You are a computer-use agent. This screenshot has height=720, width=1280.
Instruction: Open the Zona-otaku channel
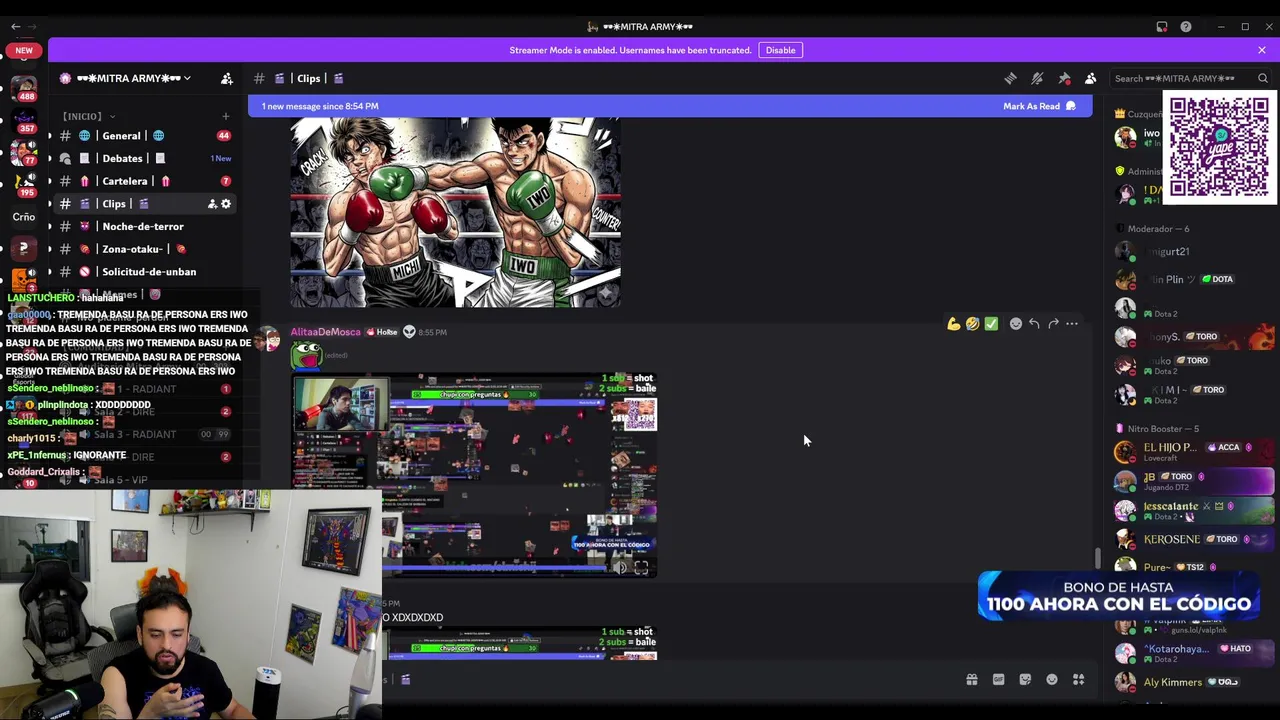coord(146,249)
